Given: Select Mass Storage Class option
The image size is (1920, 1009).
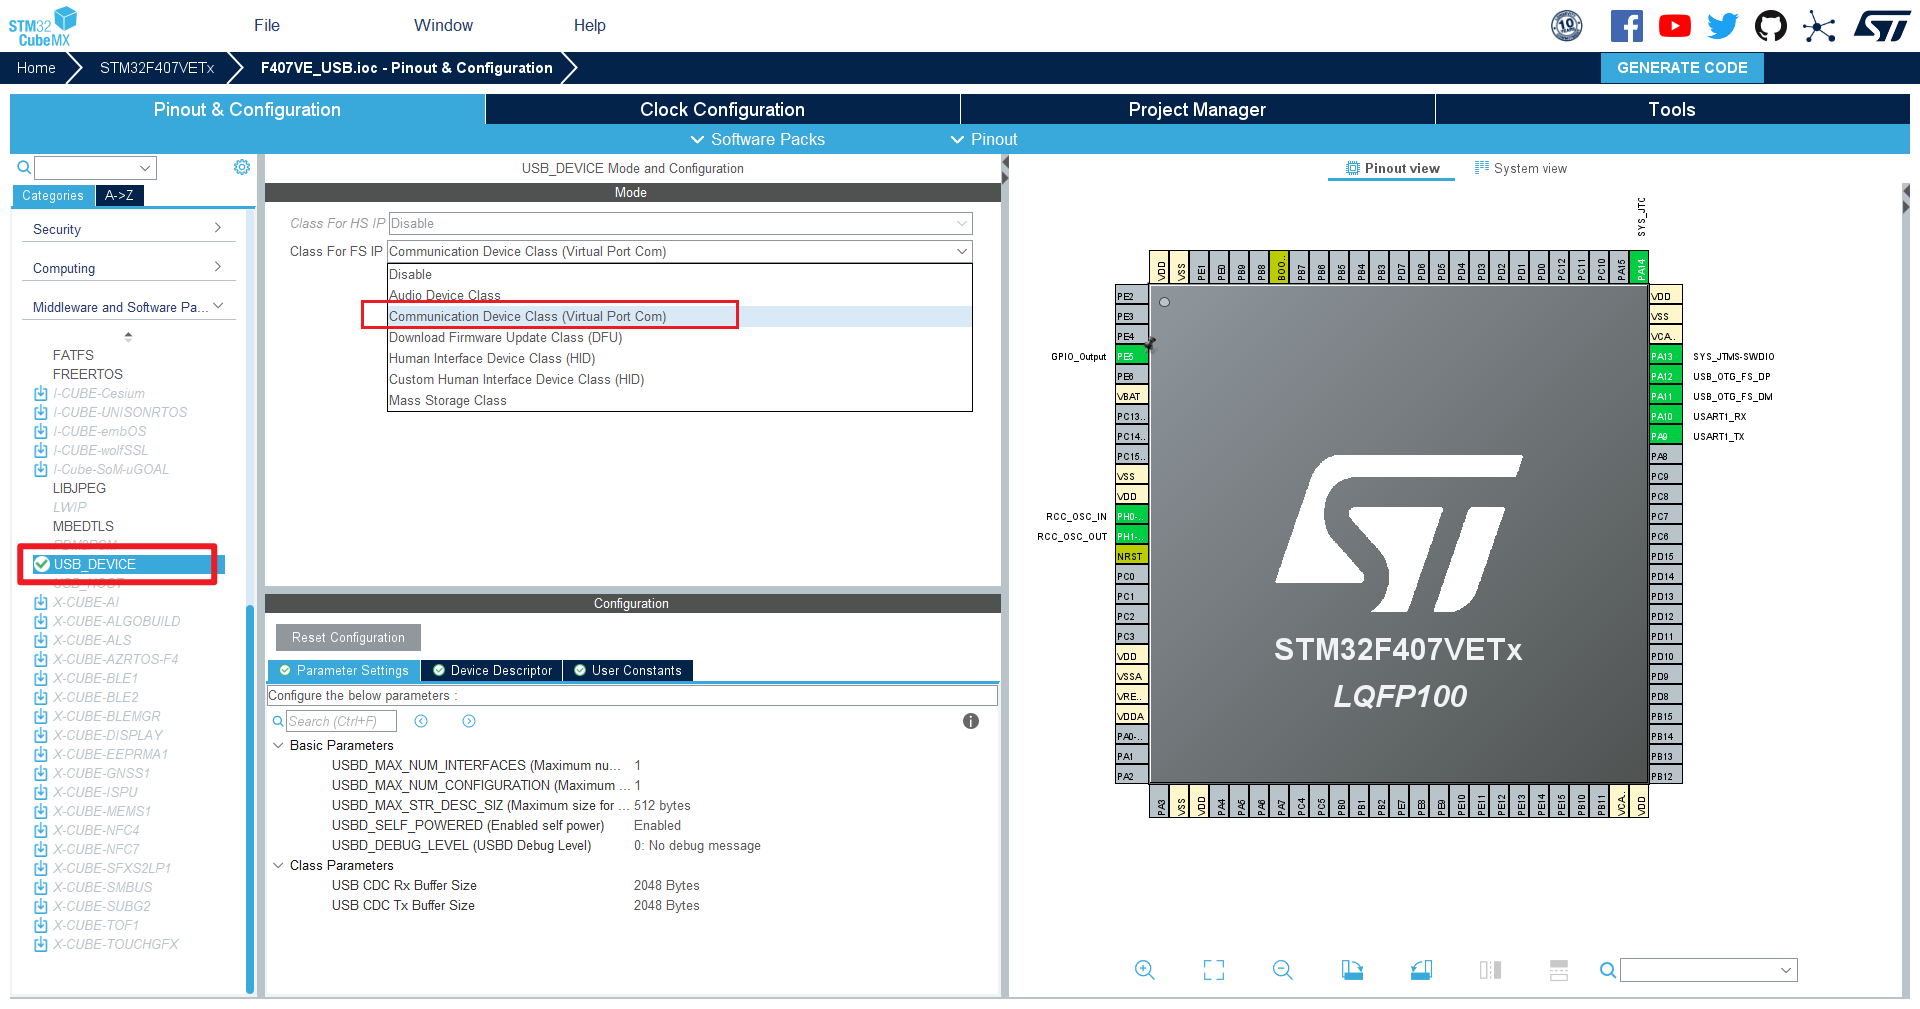Looking at the screenshot, I should pos(679,400).
